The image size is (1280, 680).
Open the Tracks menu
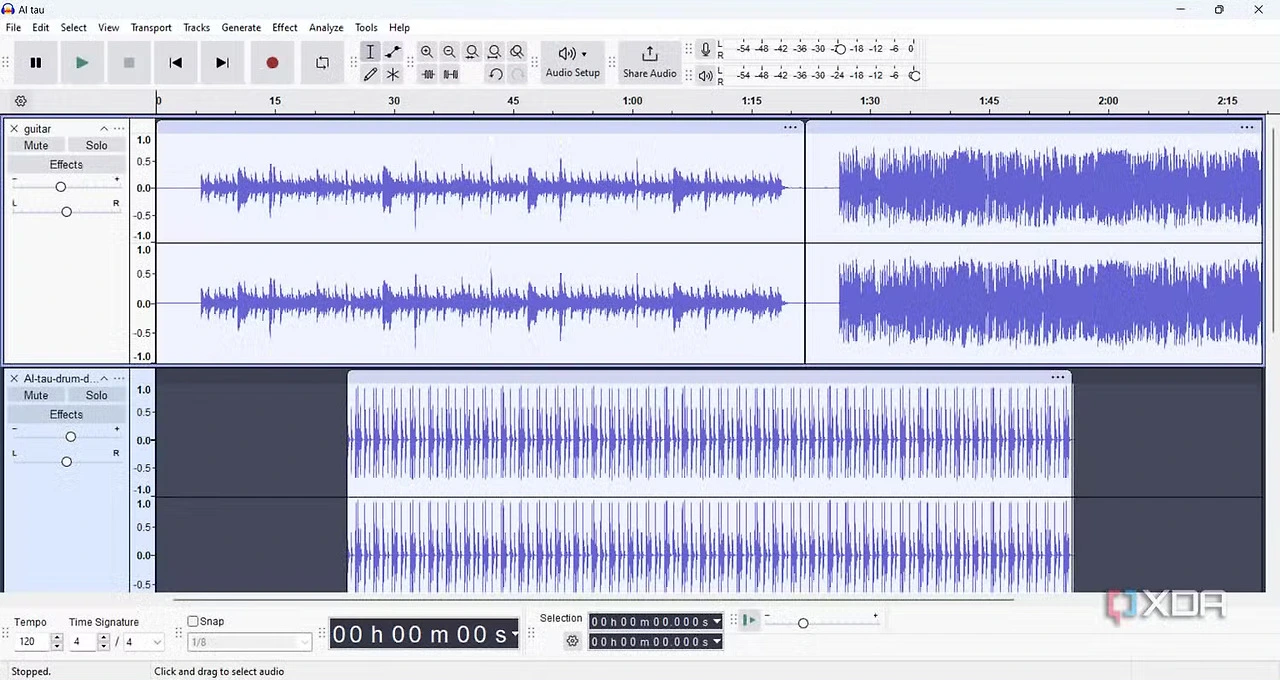coord(196,28)
